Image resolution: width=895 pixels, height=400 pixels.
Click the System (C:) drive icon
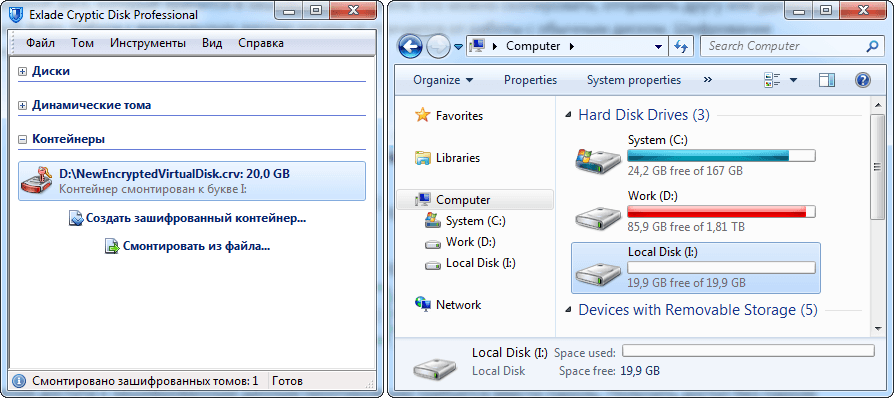click(598, 160)
